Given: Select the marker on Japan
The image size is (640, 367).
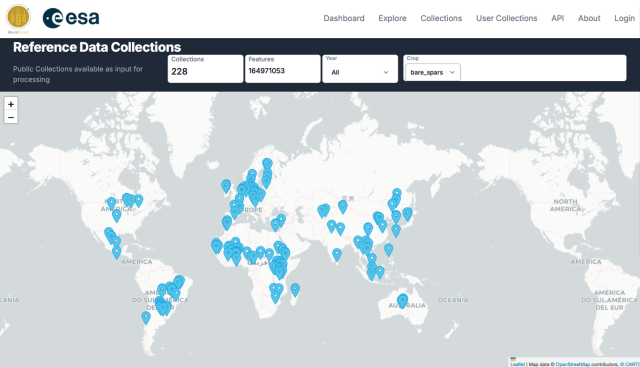Looking at the screenshot, I should point(407,214).
